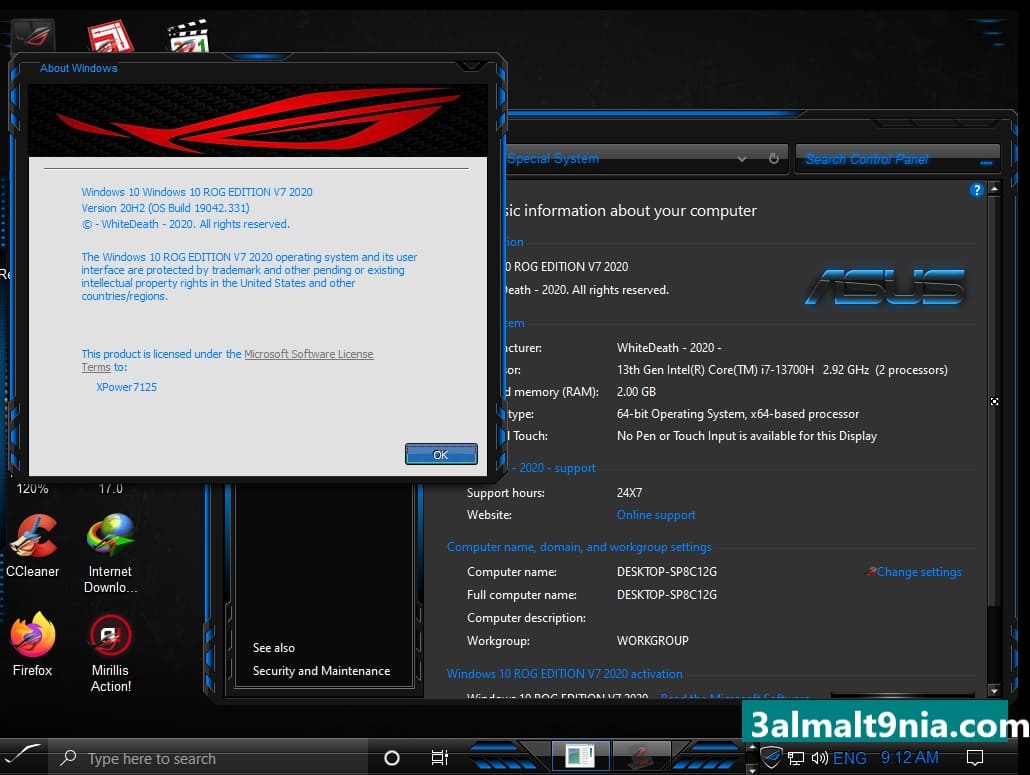Show hidden tray icons arrow
The image size is (1030, 775).
(753, 747)
